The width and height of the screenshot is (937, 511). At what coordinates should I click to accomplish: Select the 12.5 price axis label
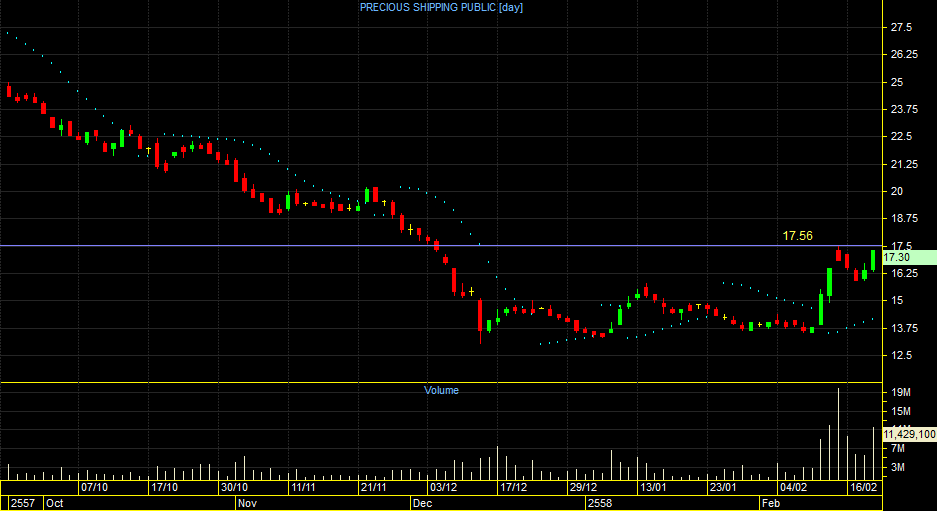(901, 355)
